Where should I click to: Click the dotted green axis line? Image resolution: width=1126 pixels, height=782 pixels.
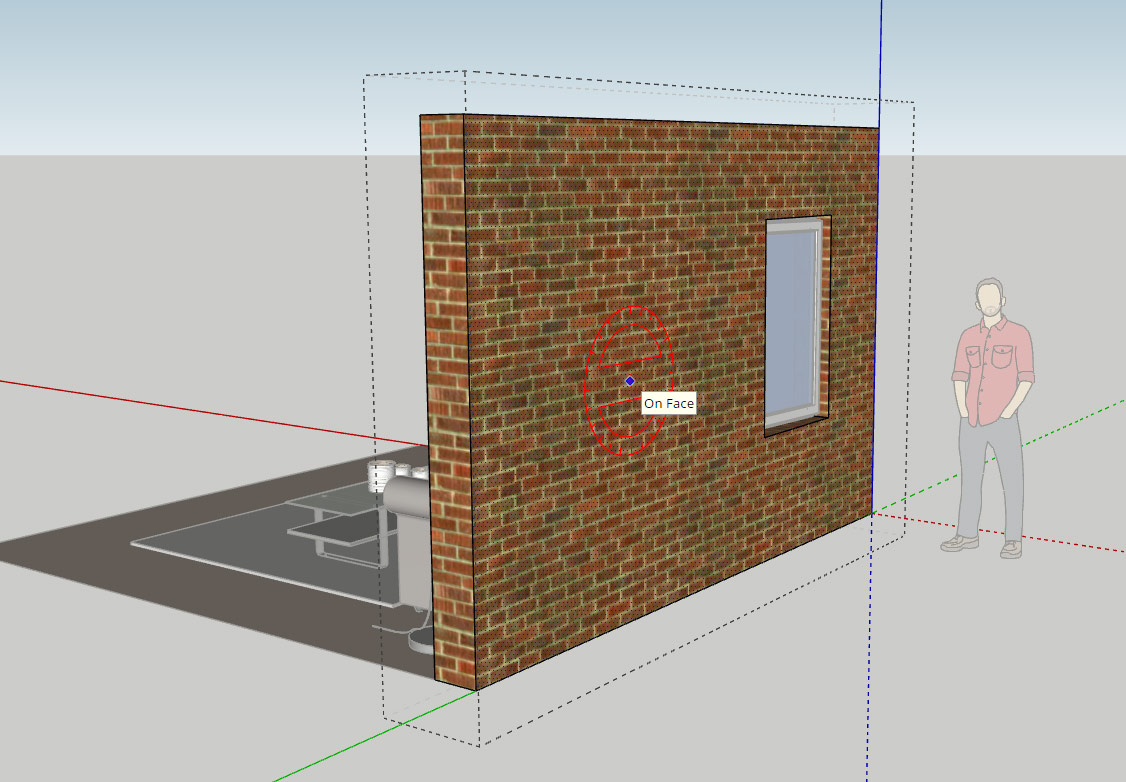pos(1060,428)
